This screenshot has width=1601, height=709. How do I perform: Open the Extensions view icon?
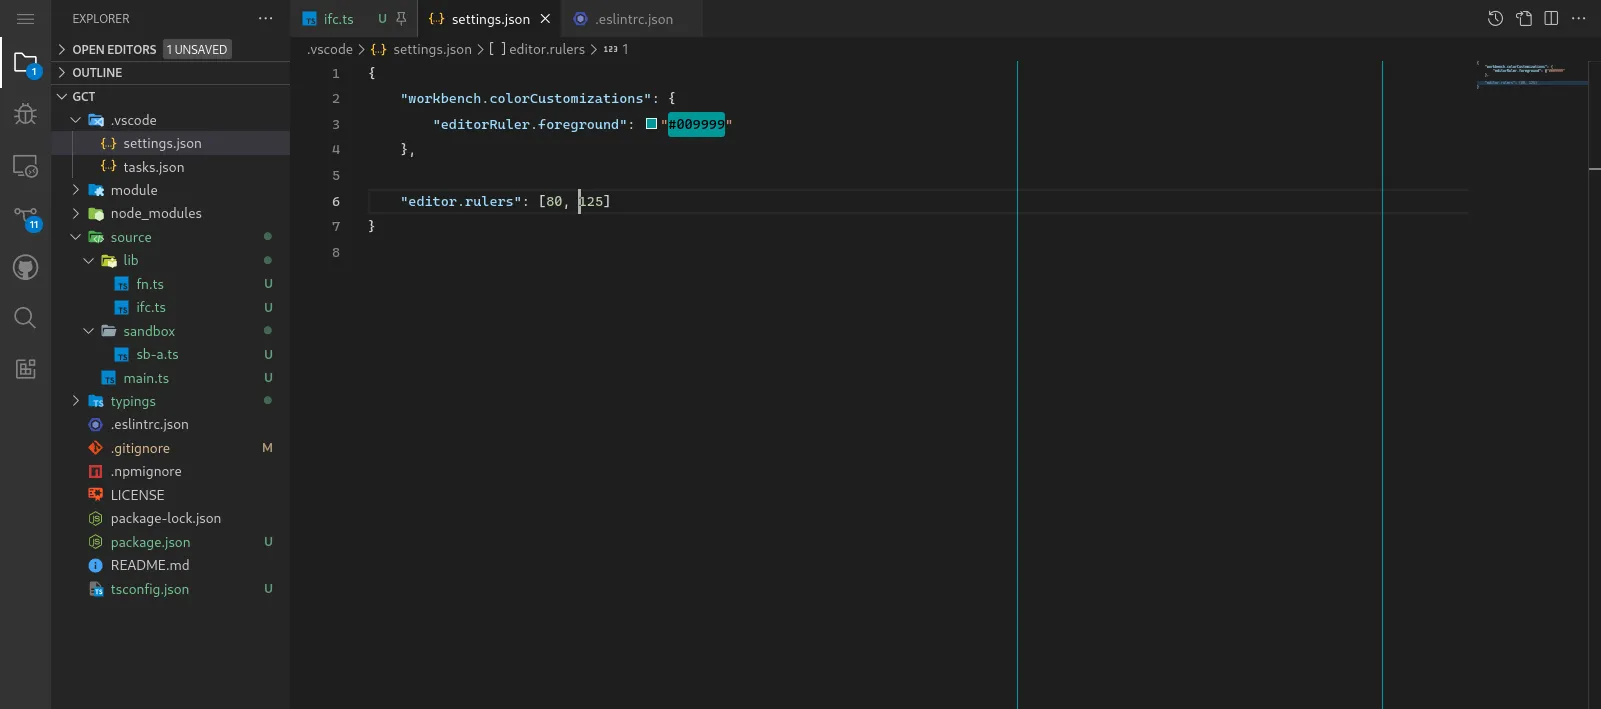pyautogui.click(x=25, y=368)
